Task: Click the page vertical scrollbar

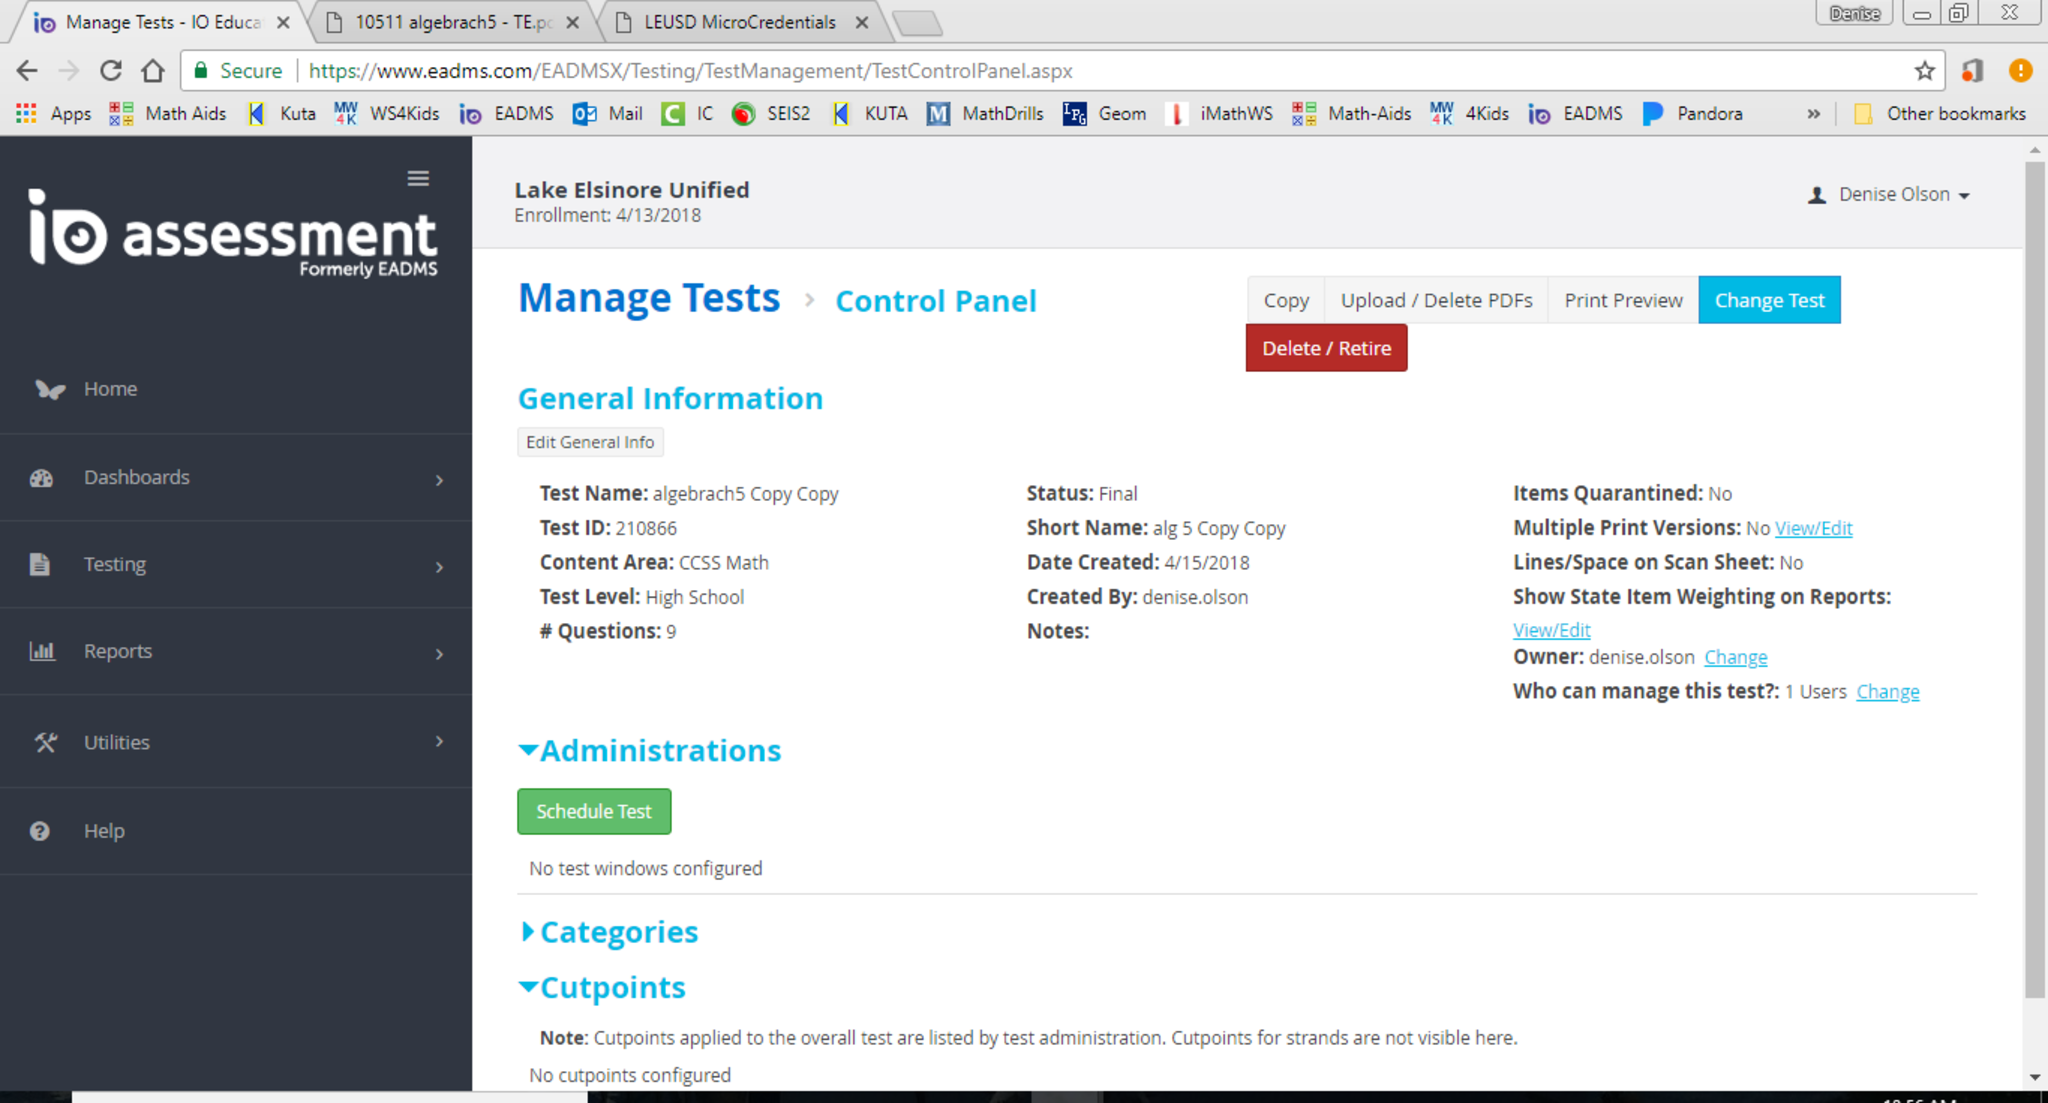Action: point(2035,580)
